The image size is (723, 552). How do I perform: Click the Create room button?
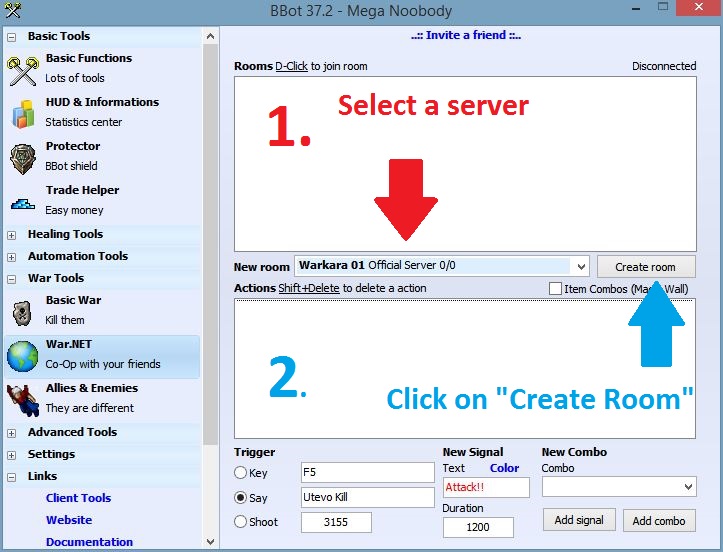645,267
